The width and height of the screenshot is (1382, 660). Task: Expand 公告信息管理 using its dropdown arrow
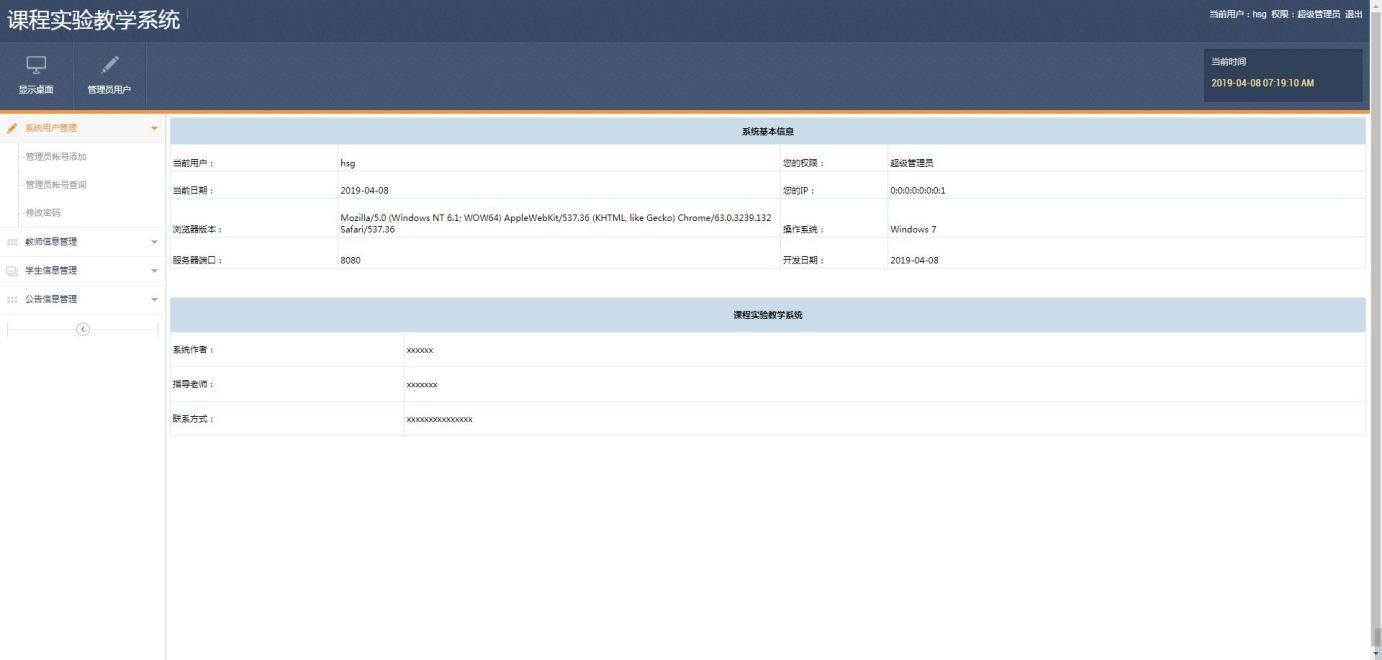[154, 300]
